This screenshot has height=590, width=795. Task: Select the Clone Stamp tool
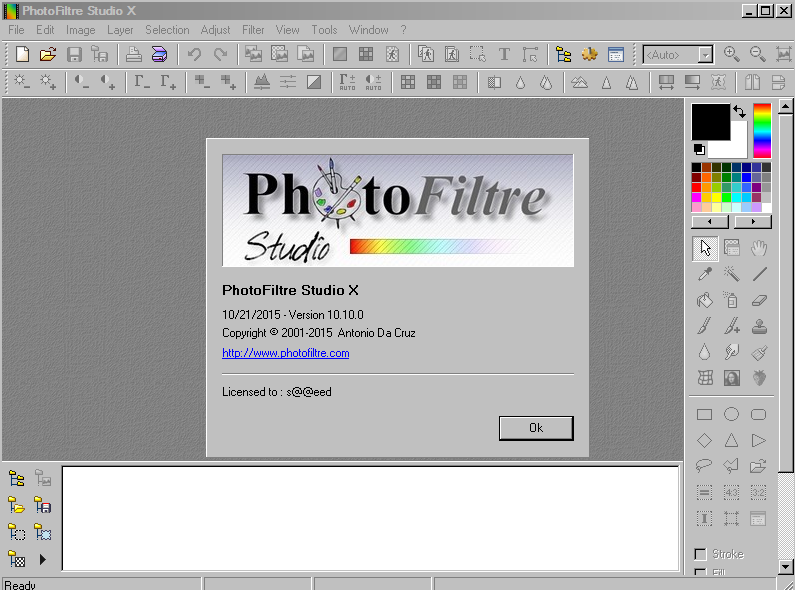click(759, 326)
